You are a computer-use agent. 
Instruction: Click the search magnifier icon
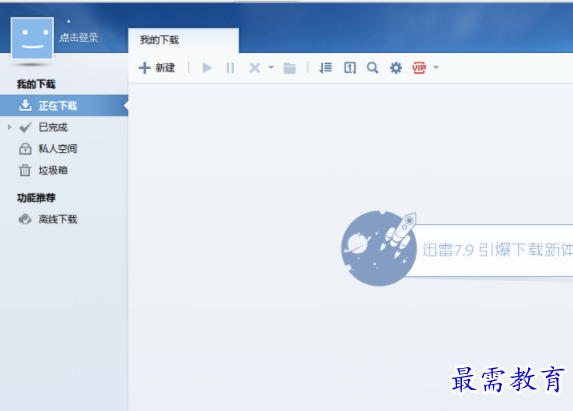[x=372, y=68]
